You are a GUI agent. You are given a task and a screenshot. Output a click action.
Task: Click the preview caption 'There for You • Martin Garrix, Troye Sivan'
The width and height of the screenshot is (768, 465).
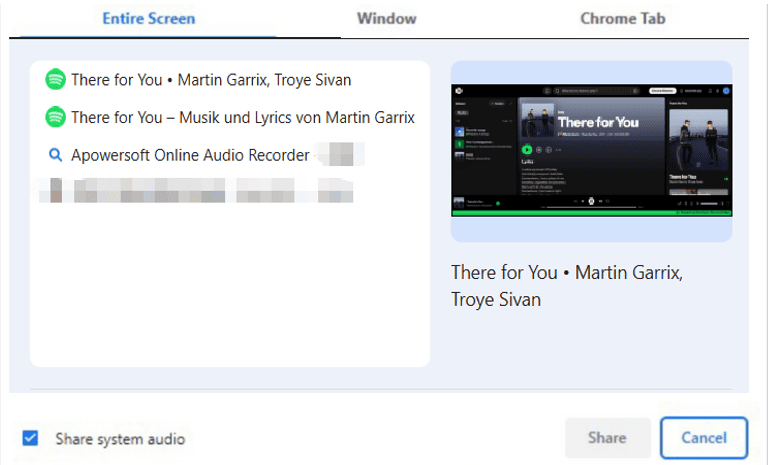coord(567,286)
